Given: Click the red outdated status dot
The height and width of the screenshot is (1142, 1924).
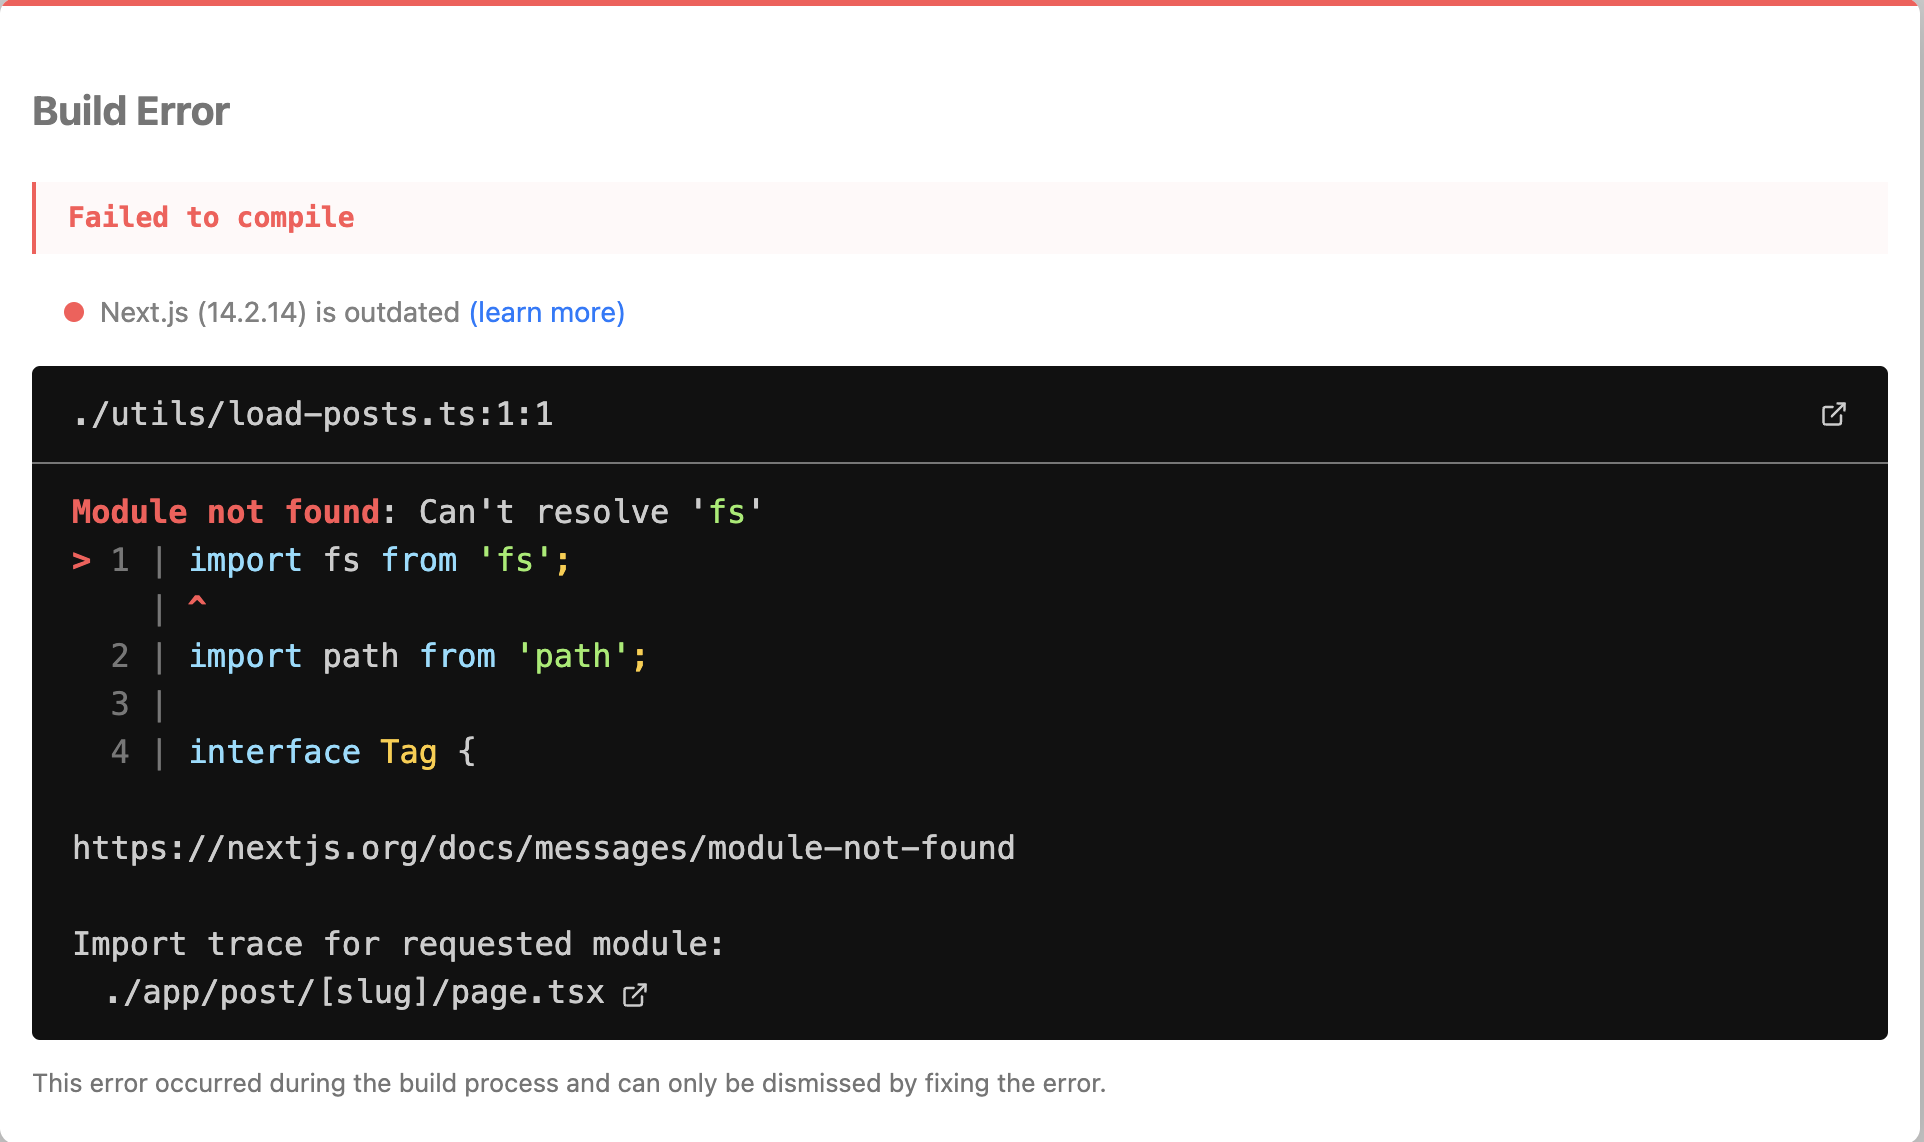Looking at the screenshot, I should [x=74, y=312].
